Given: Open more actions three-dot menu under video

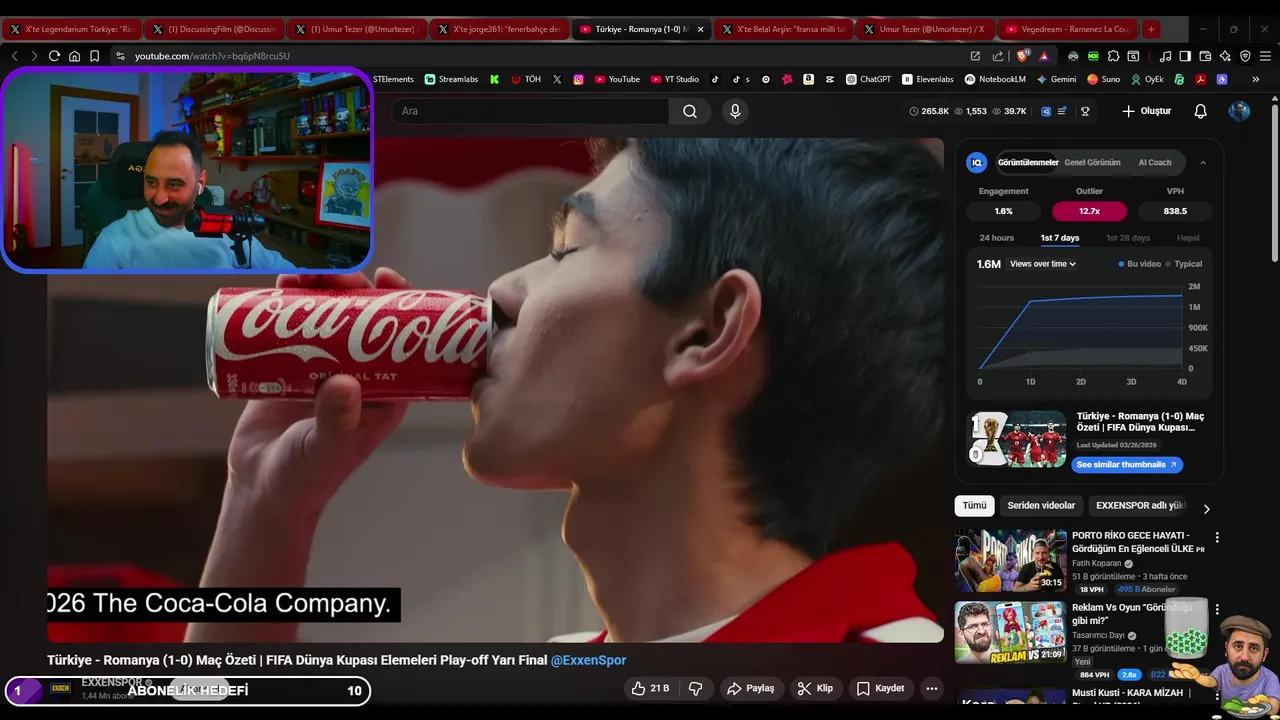Looking at the screenshot, I should click(931, 688).
